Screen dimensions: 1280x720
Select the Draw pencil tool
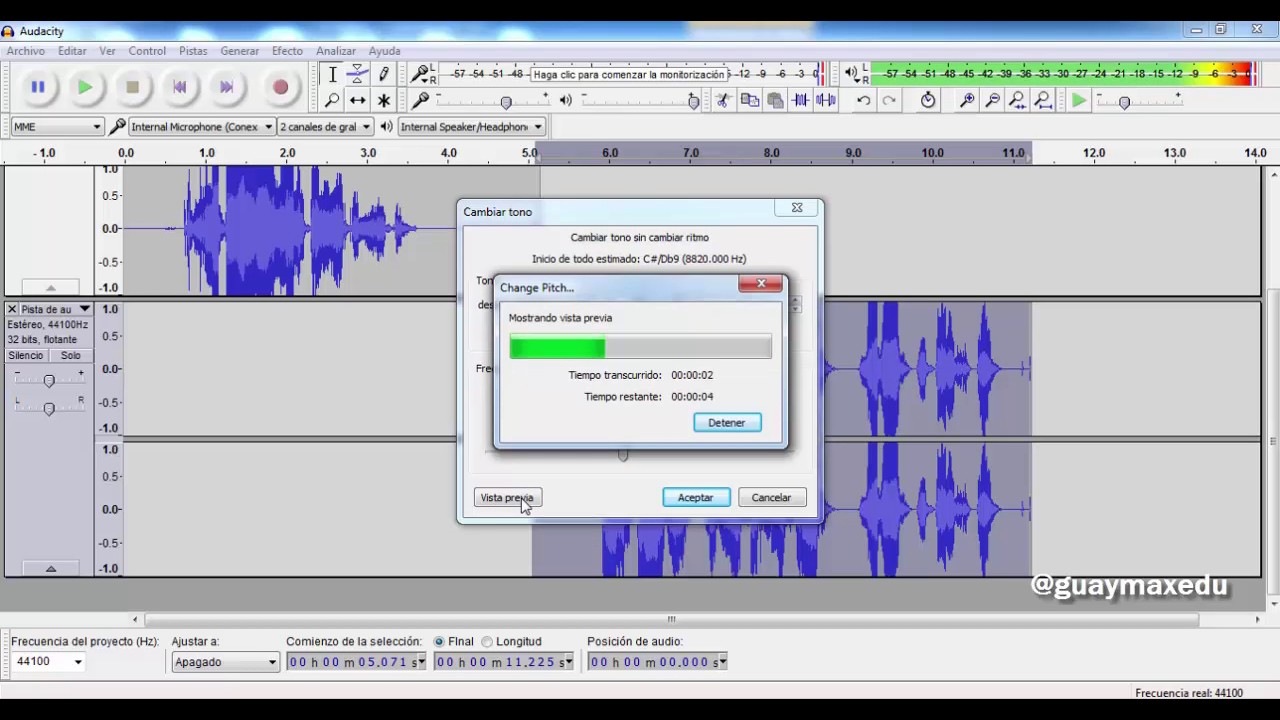[384, 75]
